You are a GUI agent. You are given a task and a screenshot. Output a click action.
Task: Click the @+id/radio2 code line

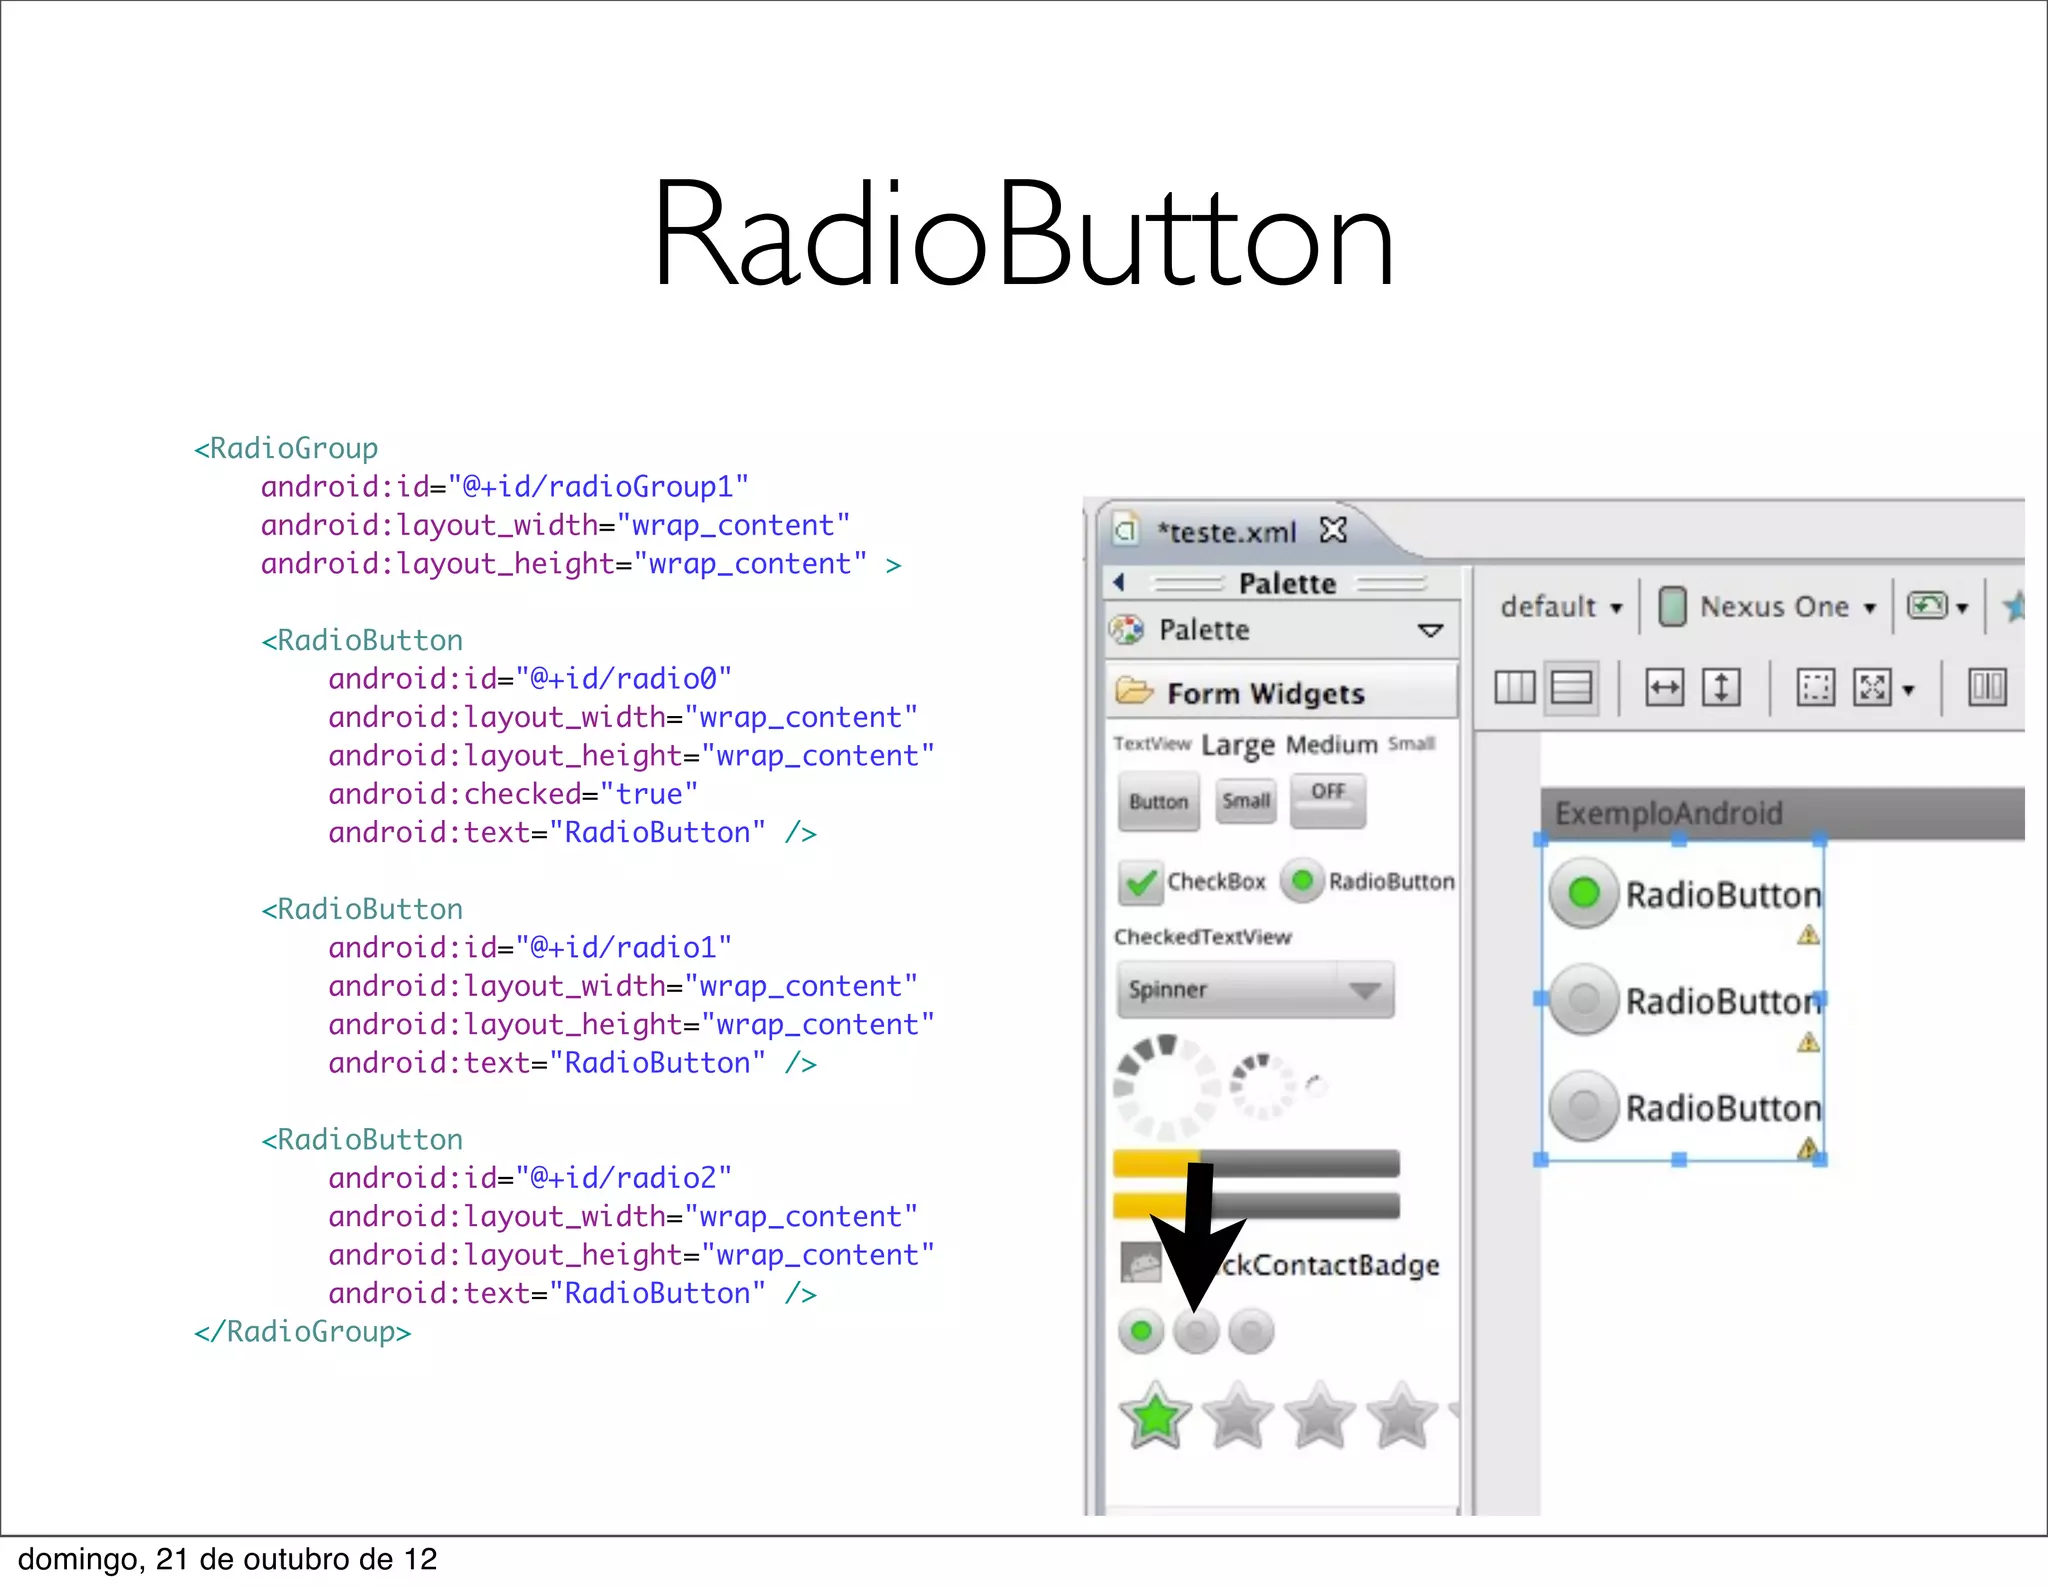pos(530,1178)
